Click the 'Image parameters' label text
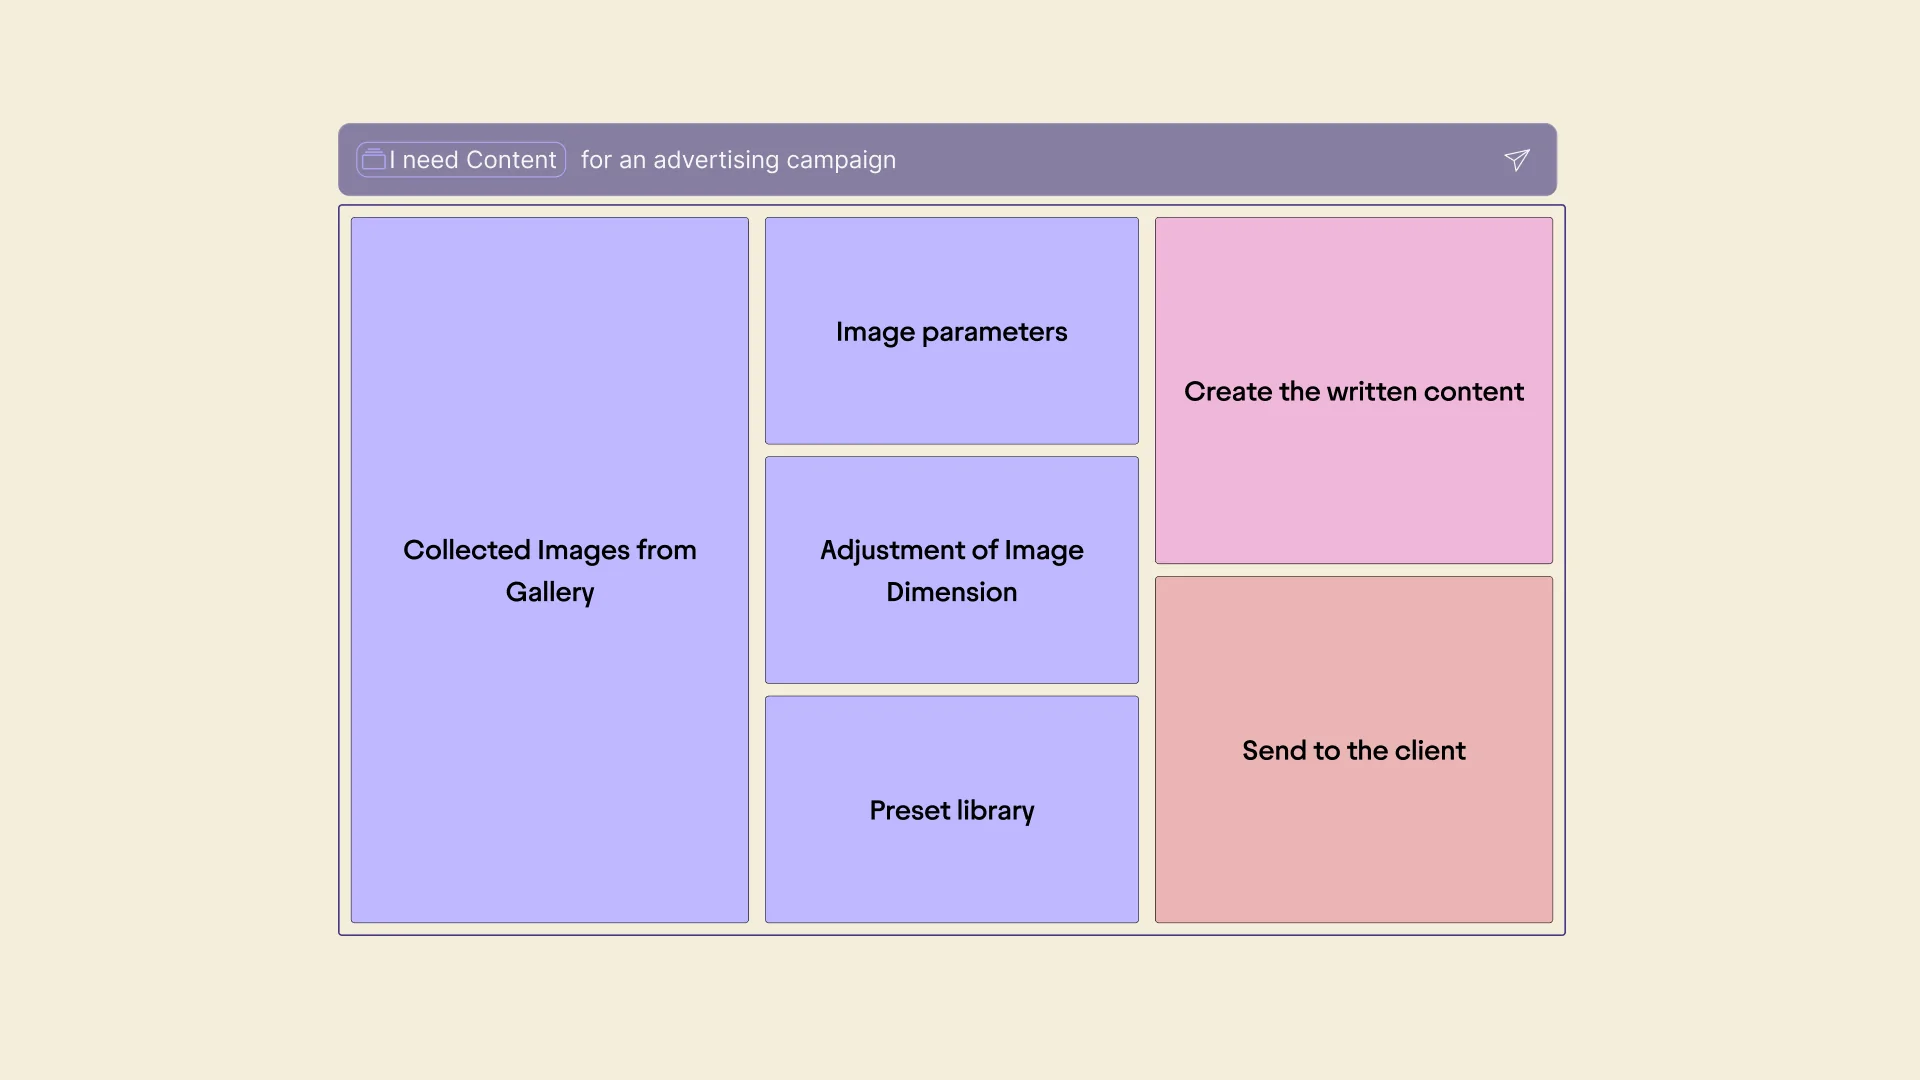The image size is (1920, 1080). [952, 332]
